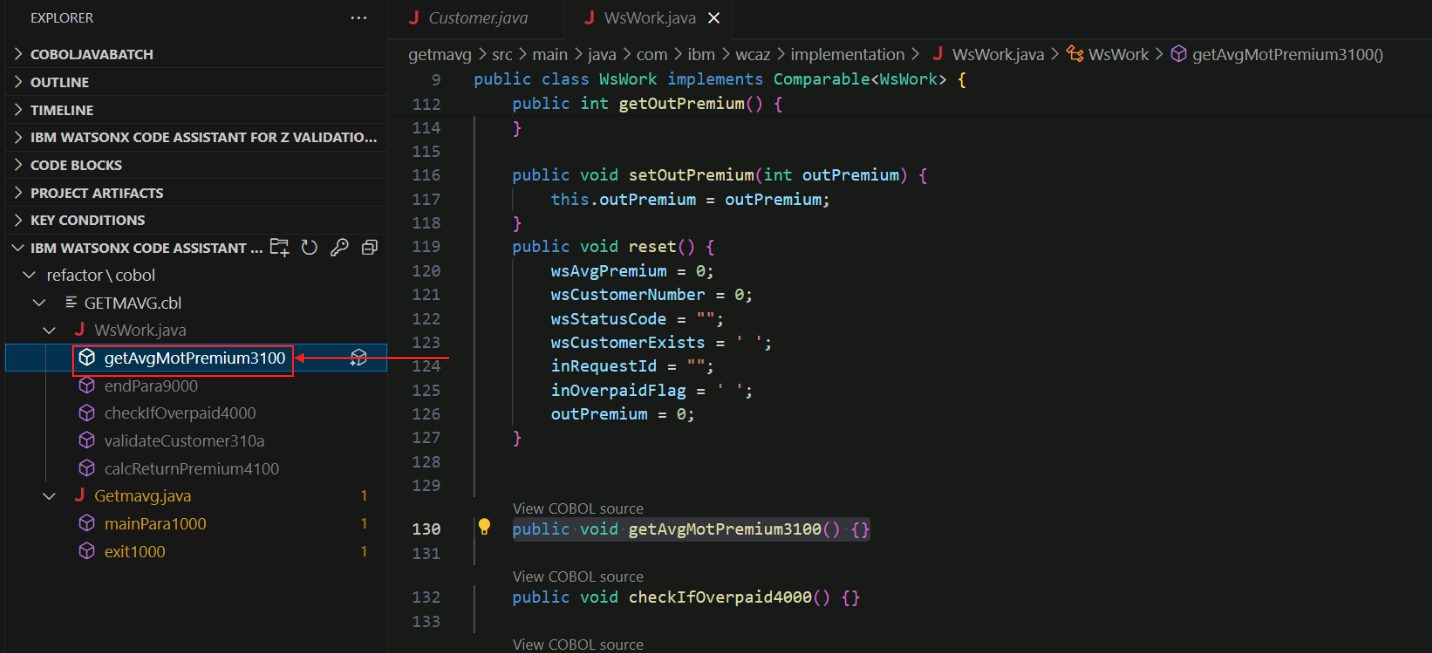Click the cube icon beside checkIfOverpaid4000

(87, 413)
